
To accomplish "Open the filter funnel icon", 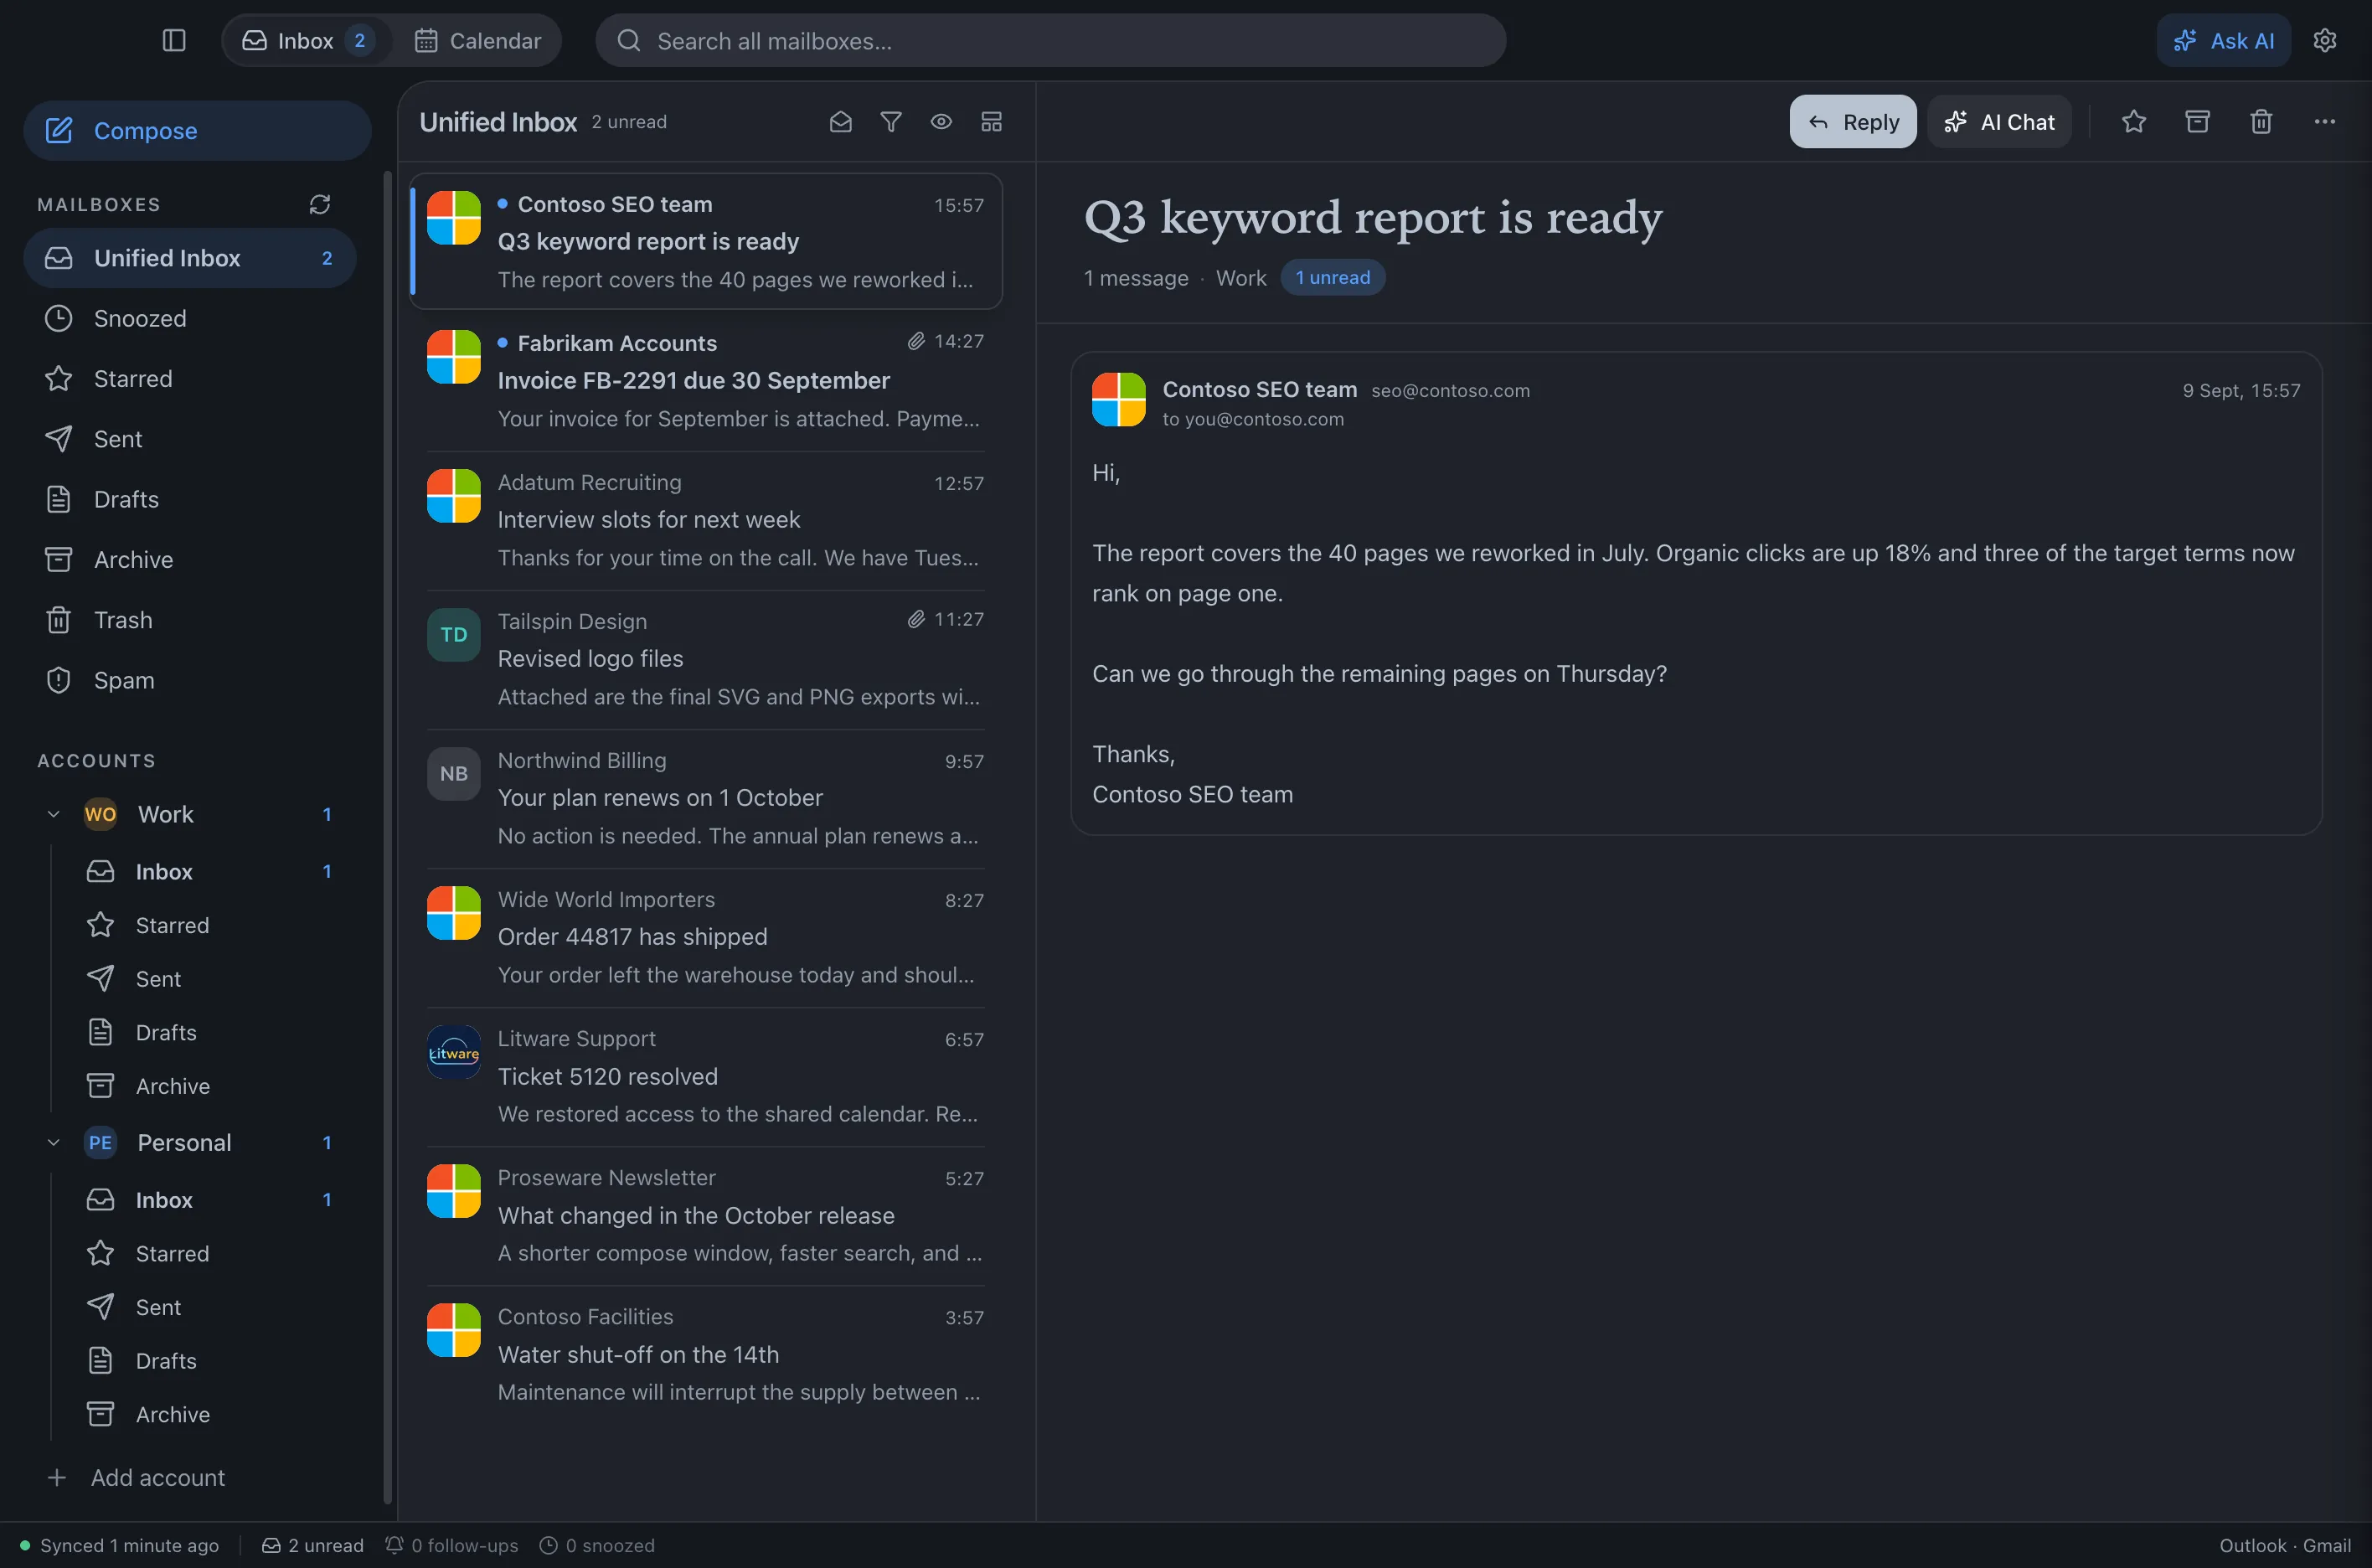I will pos(890,121).
